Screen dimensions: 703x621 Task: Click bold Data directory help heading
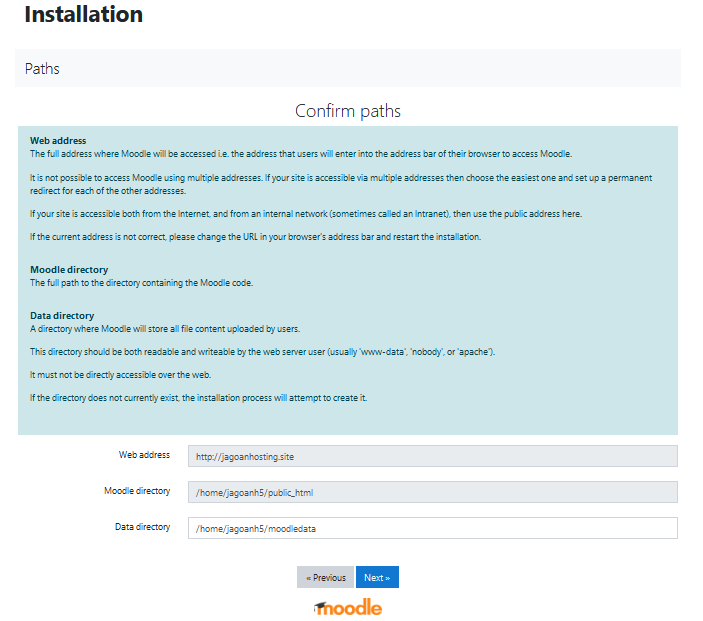pos(62,316)
